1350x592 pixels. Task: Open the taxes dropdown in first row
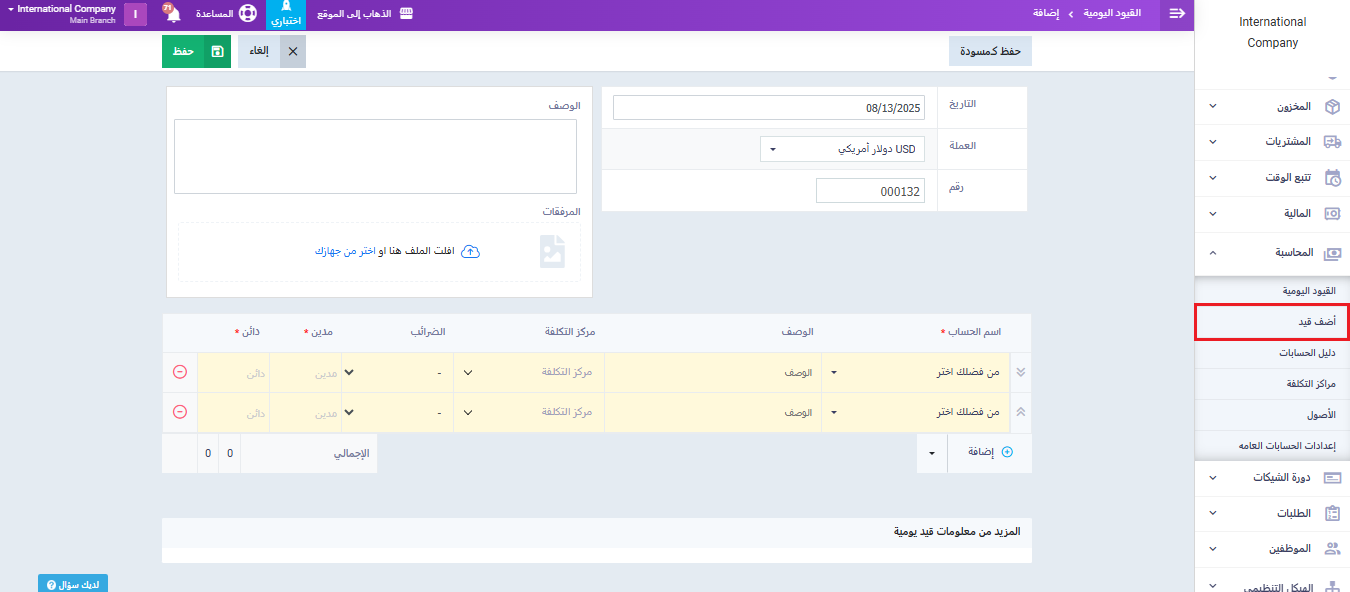(x=398, y=372)
